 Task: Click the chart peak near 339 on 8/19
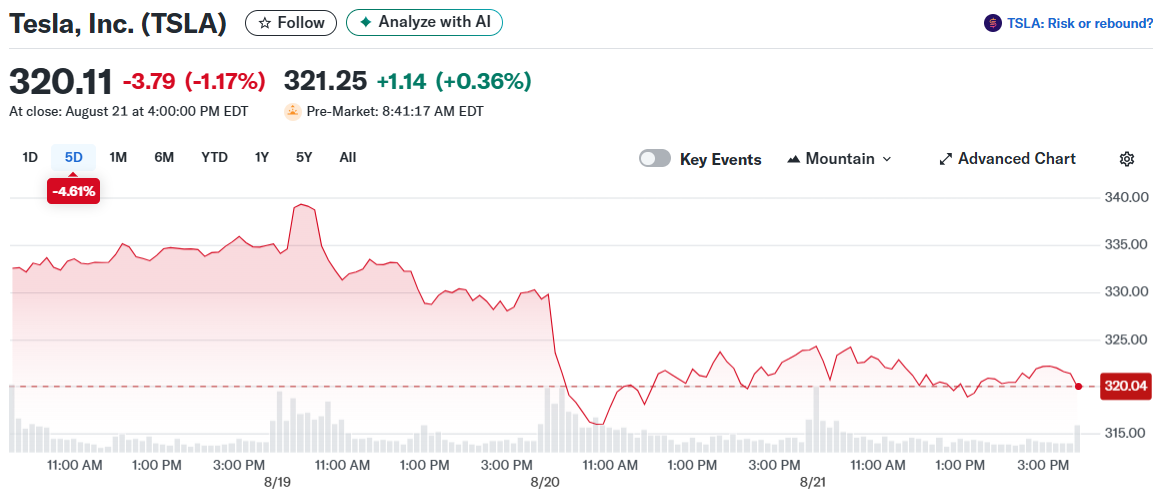(301, 205)
